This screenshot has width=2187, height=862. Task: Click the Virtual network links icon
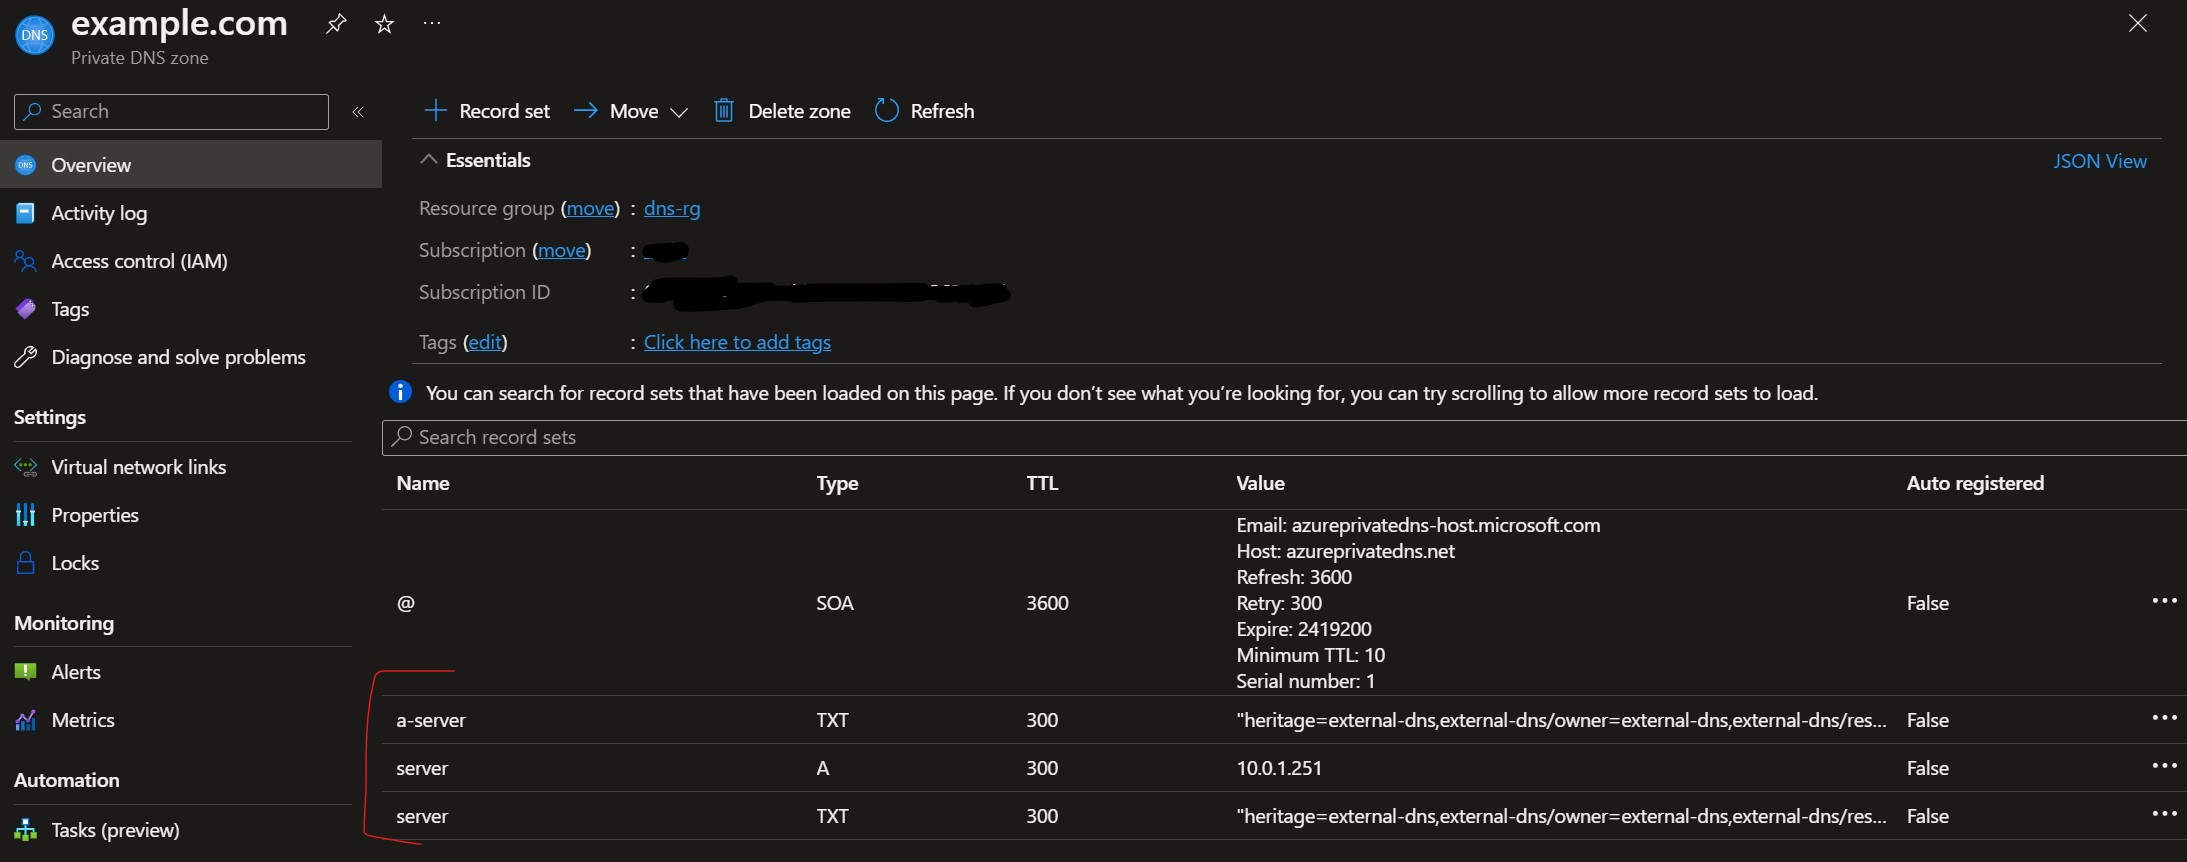tap(26, 467)
